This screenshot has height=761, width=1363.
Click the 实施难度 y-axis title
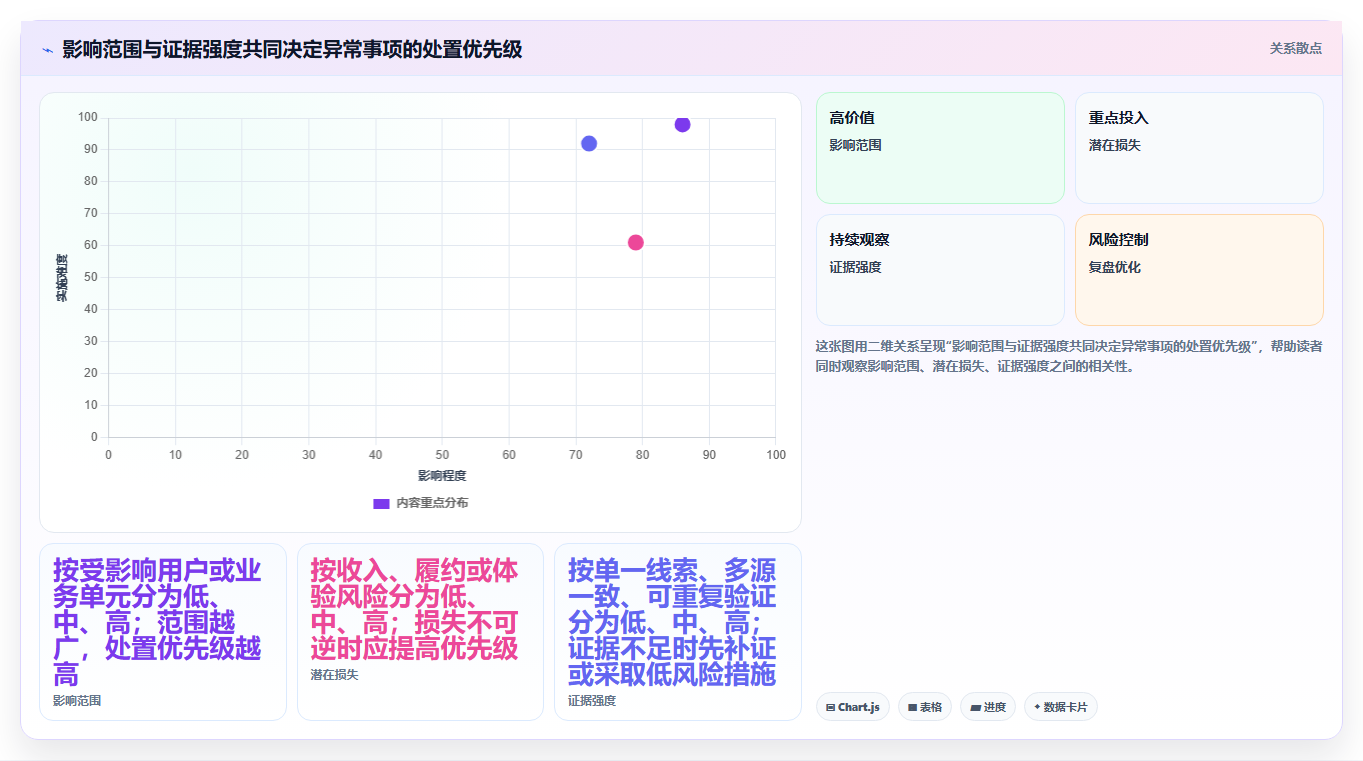(62, 277)
